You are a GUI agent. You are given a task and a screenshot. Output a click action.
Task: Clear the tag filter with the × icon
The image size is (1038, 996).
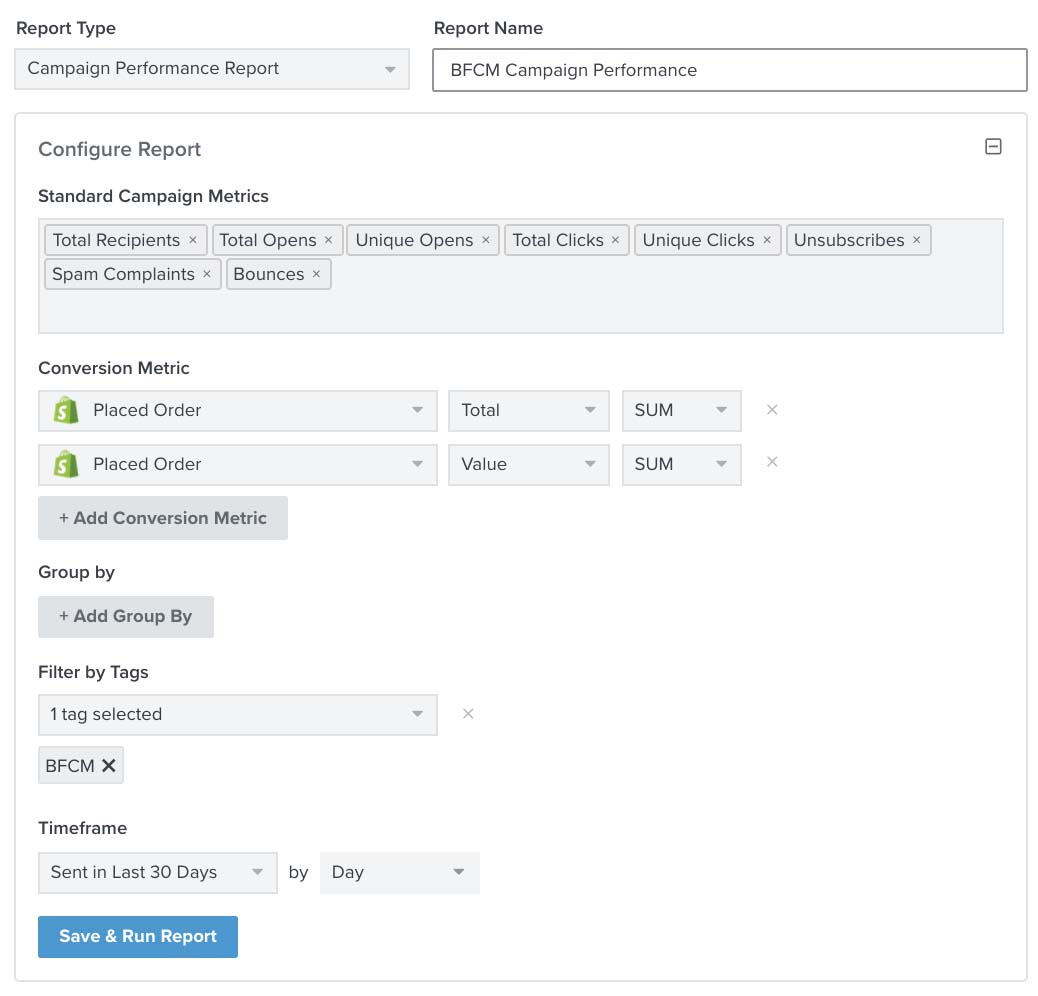tap(467, 713)
